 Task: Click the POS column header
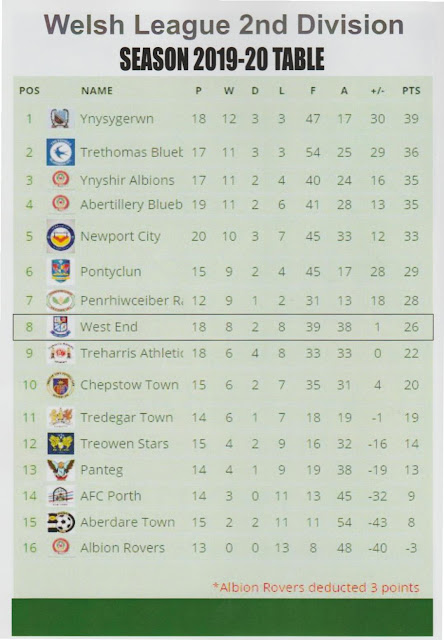29,91
